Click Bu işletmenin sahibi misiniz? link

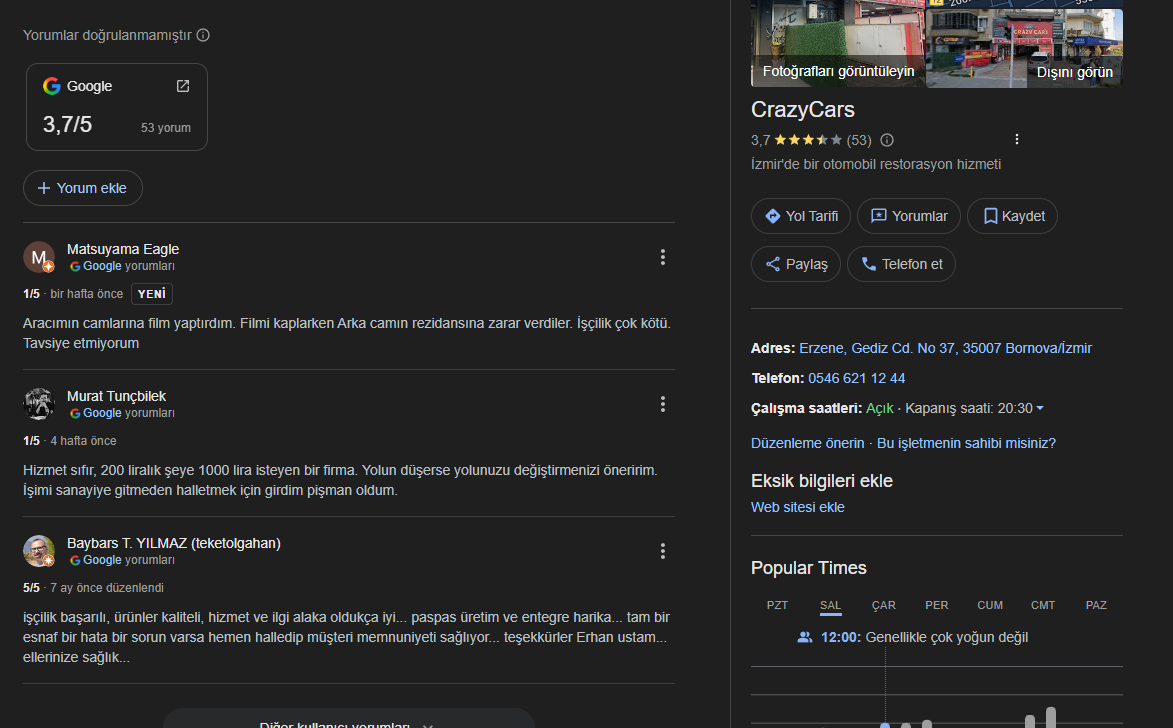tap(966, 443)
